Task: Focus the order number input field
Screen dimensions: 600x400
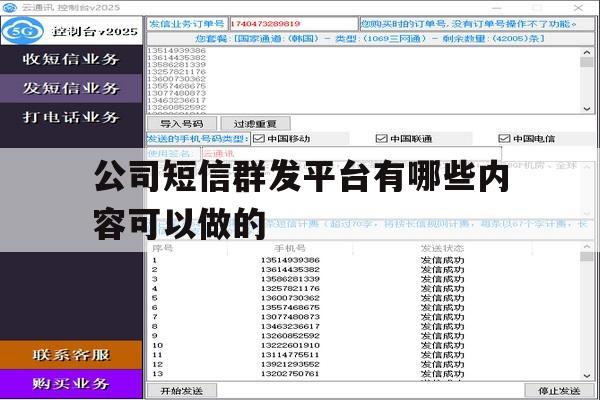Action: (293, 24)
